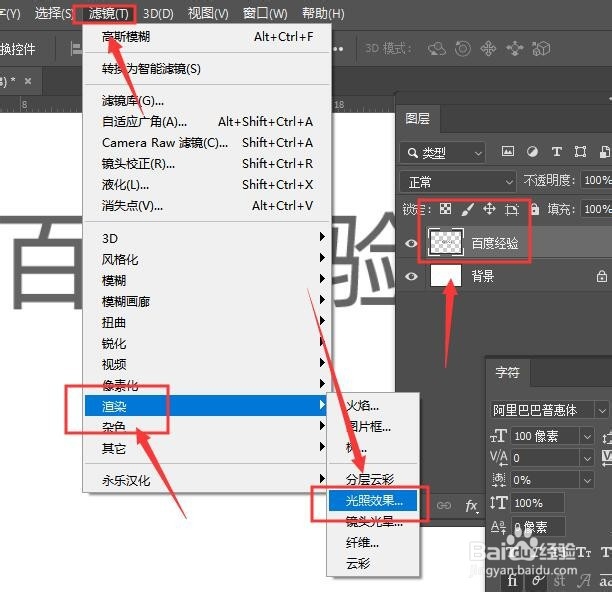
Task: Toggle lock image pixels brush icon
Action: [x=468, y=210]
